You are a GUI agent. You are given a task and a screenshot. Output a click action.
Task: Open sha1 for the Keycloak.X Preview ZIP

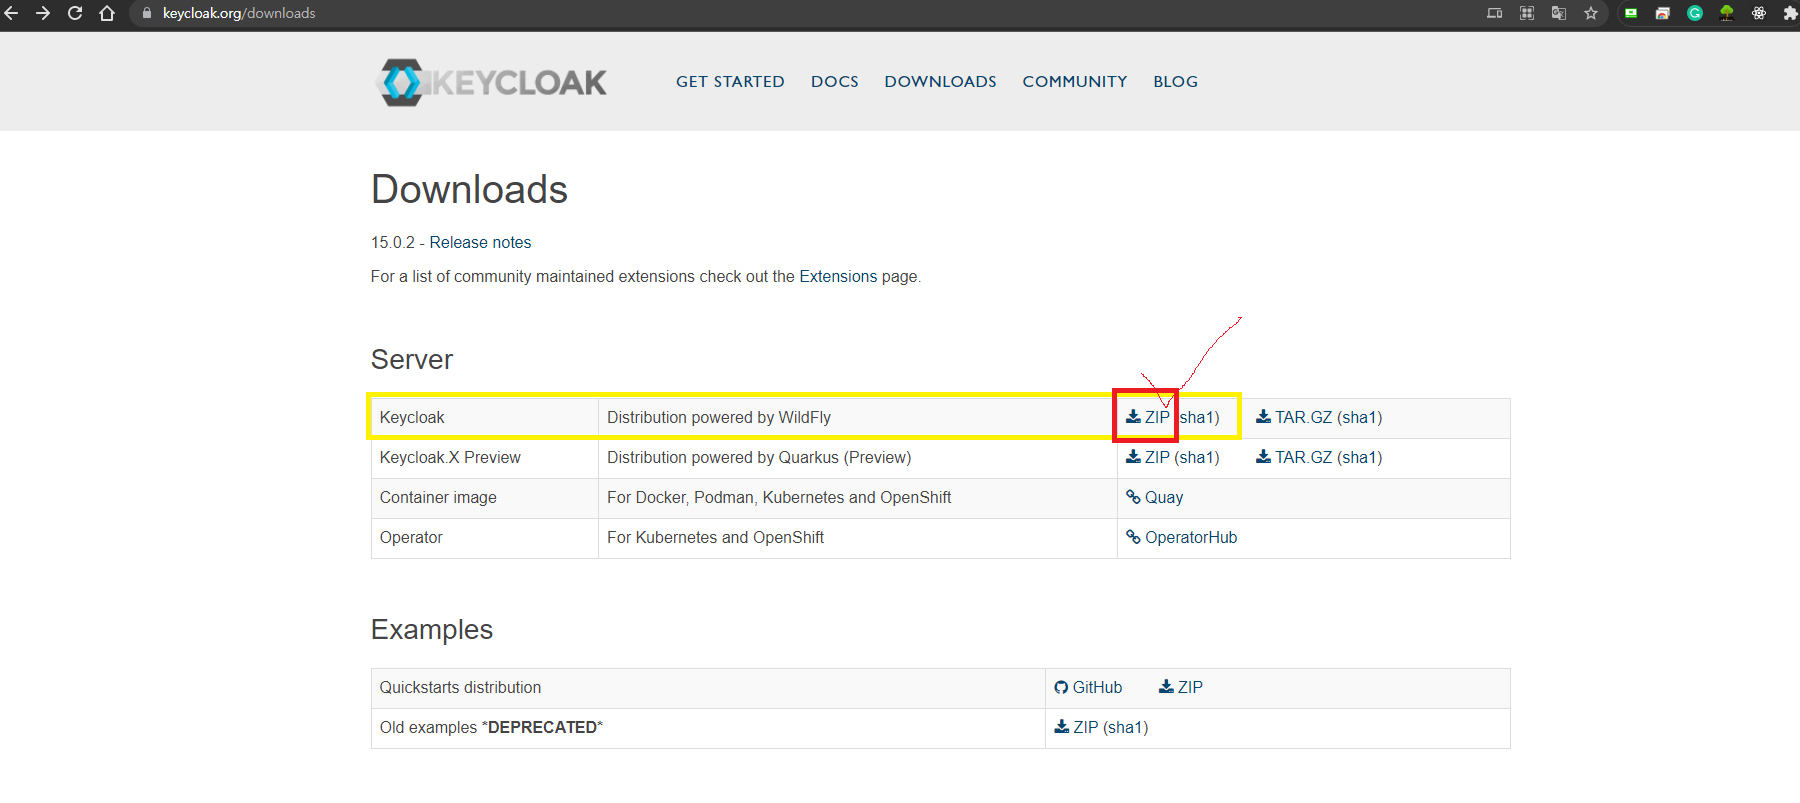coord(1197,457)
